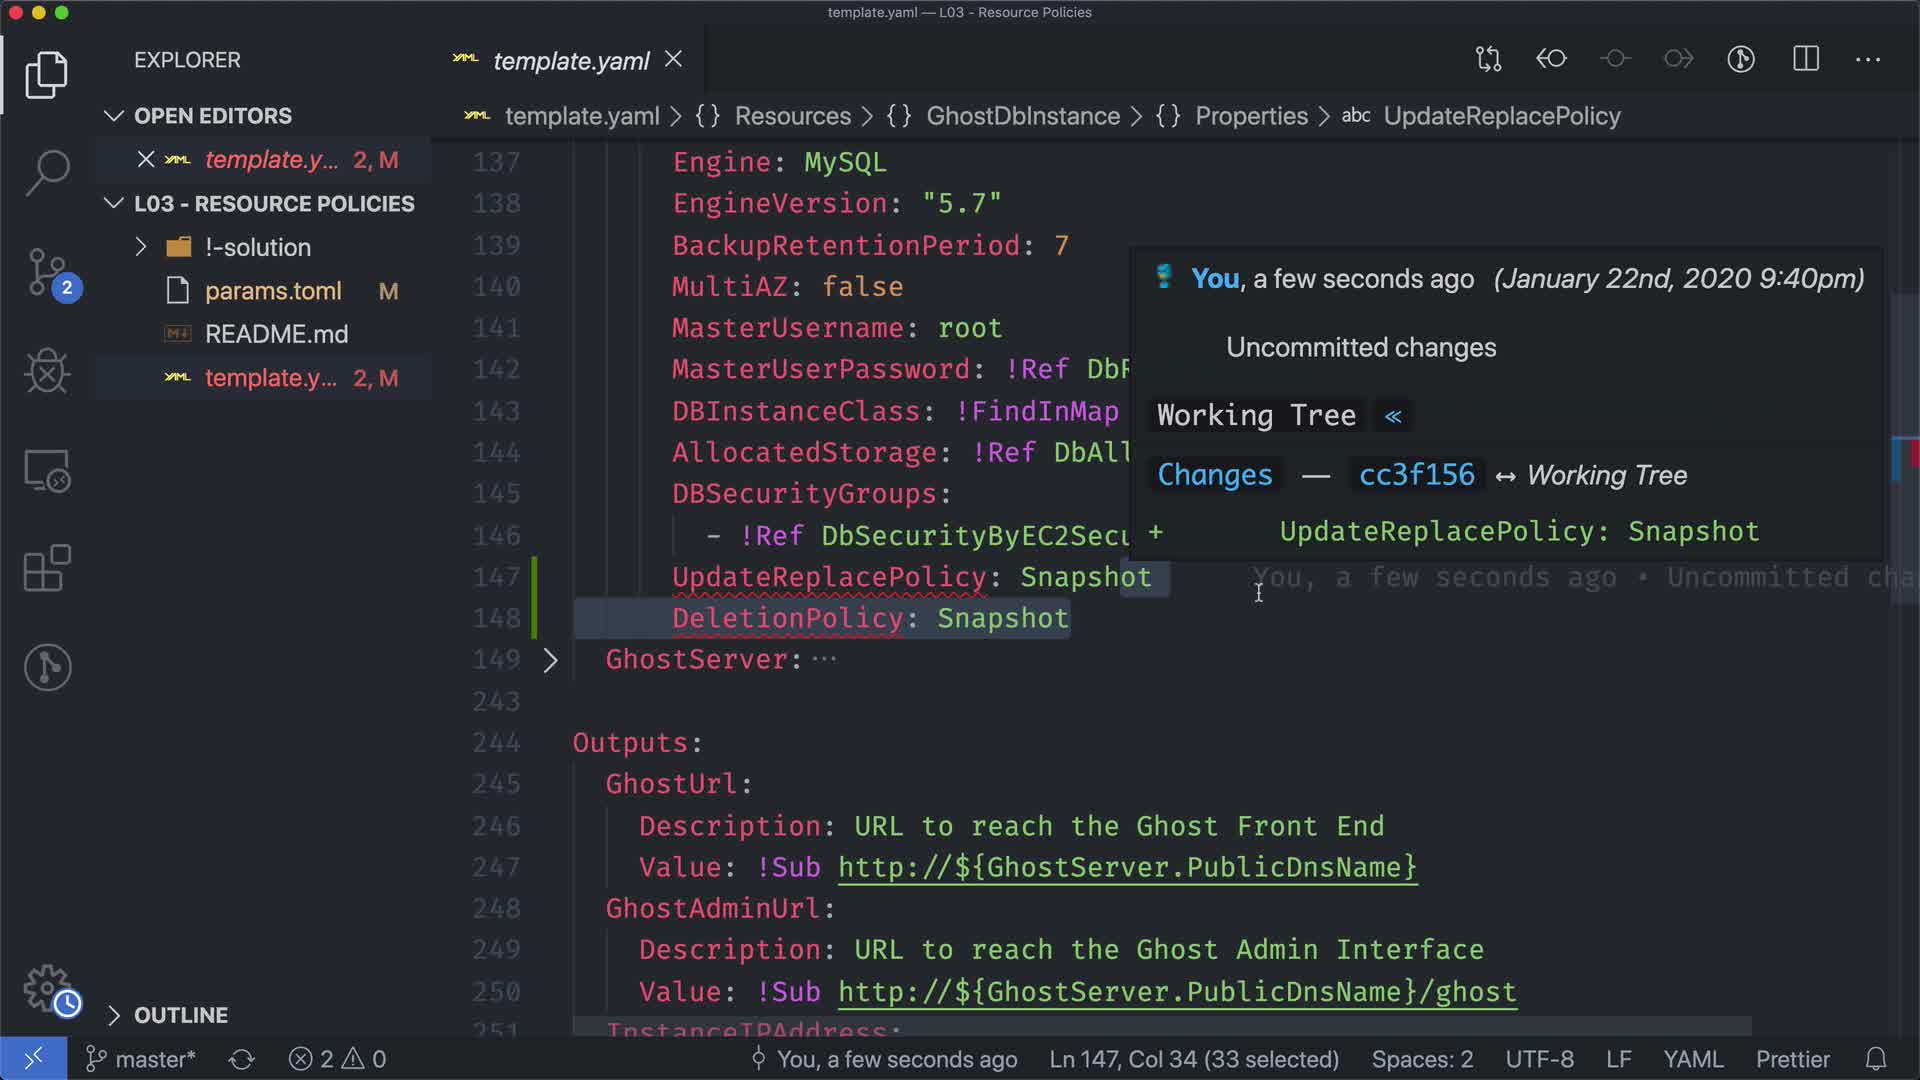The height and width of the screenshot is (1080, 1920).
Task: Close the template.yaml editor tab
Action: pos(674,60)
